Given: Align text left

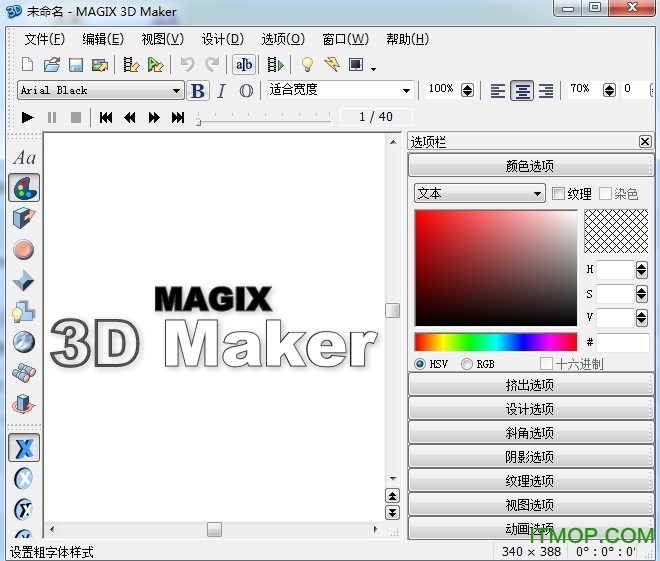Looking at the screenshot, I should 498,90.
